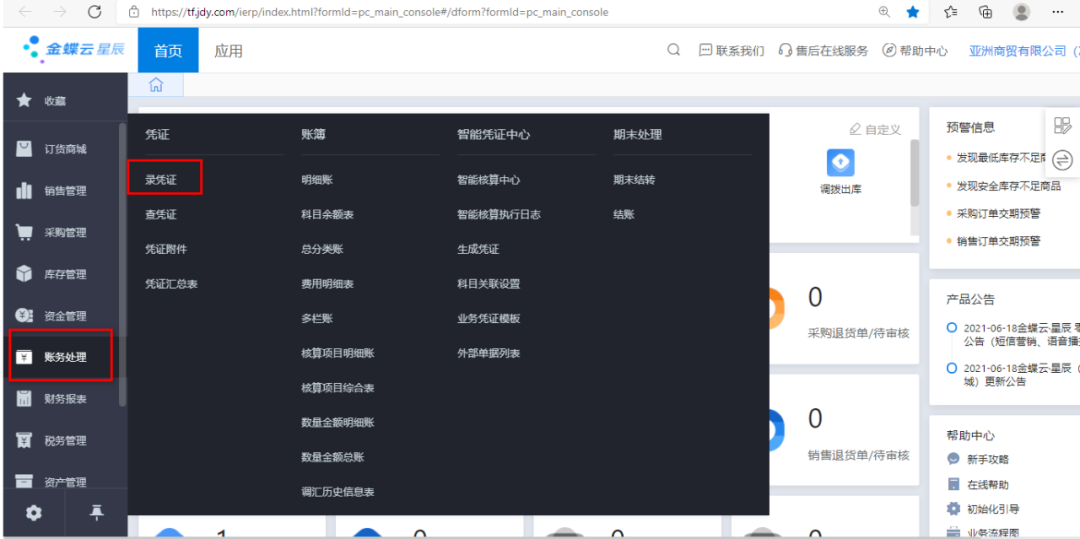Open 订货商城 in the sidebar

point(65,149)
